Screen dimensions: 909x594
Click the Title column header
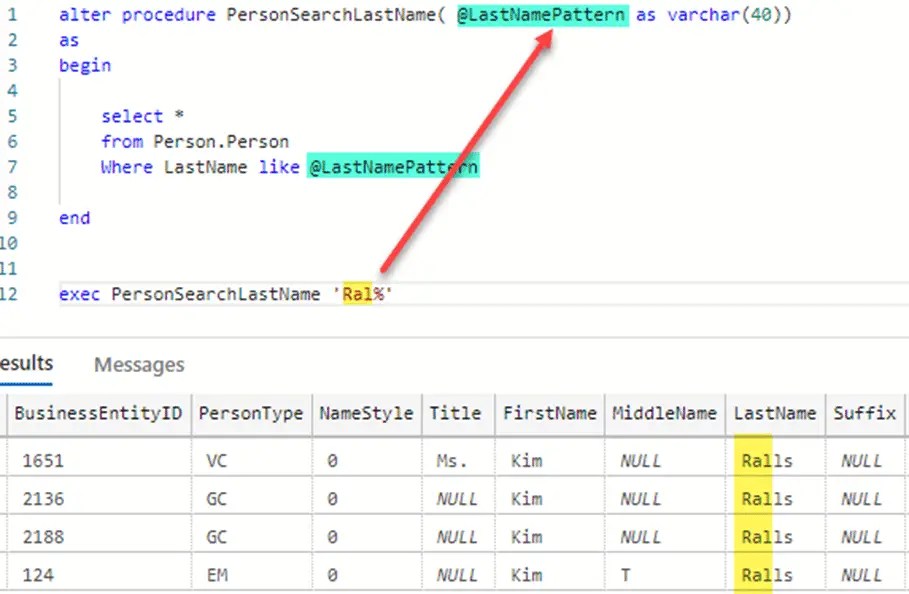(x=456, y=413)
